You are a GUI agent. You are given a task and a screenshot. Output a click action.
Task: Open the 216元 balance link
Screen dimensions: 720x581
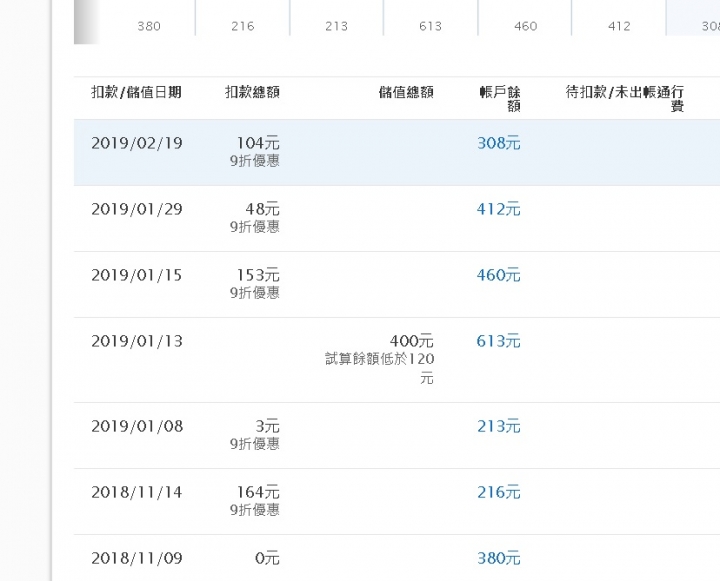point(499,492)
